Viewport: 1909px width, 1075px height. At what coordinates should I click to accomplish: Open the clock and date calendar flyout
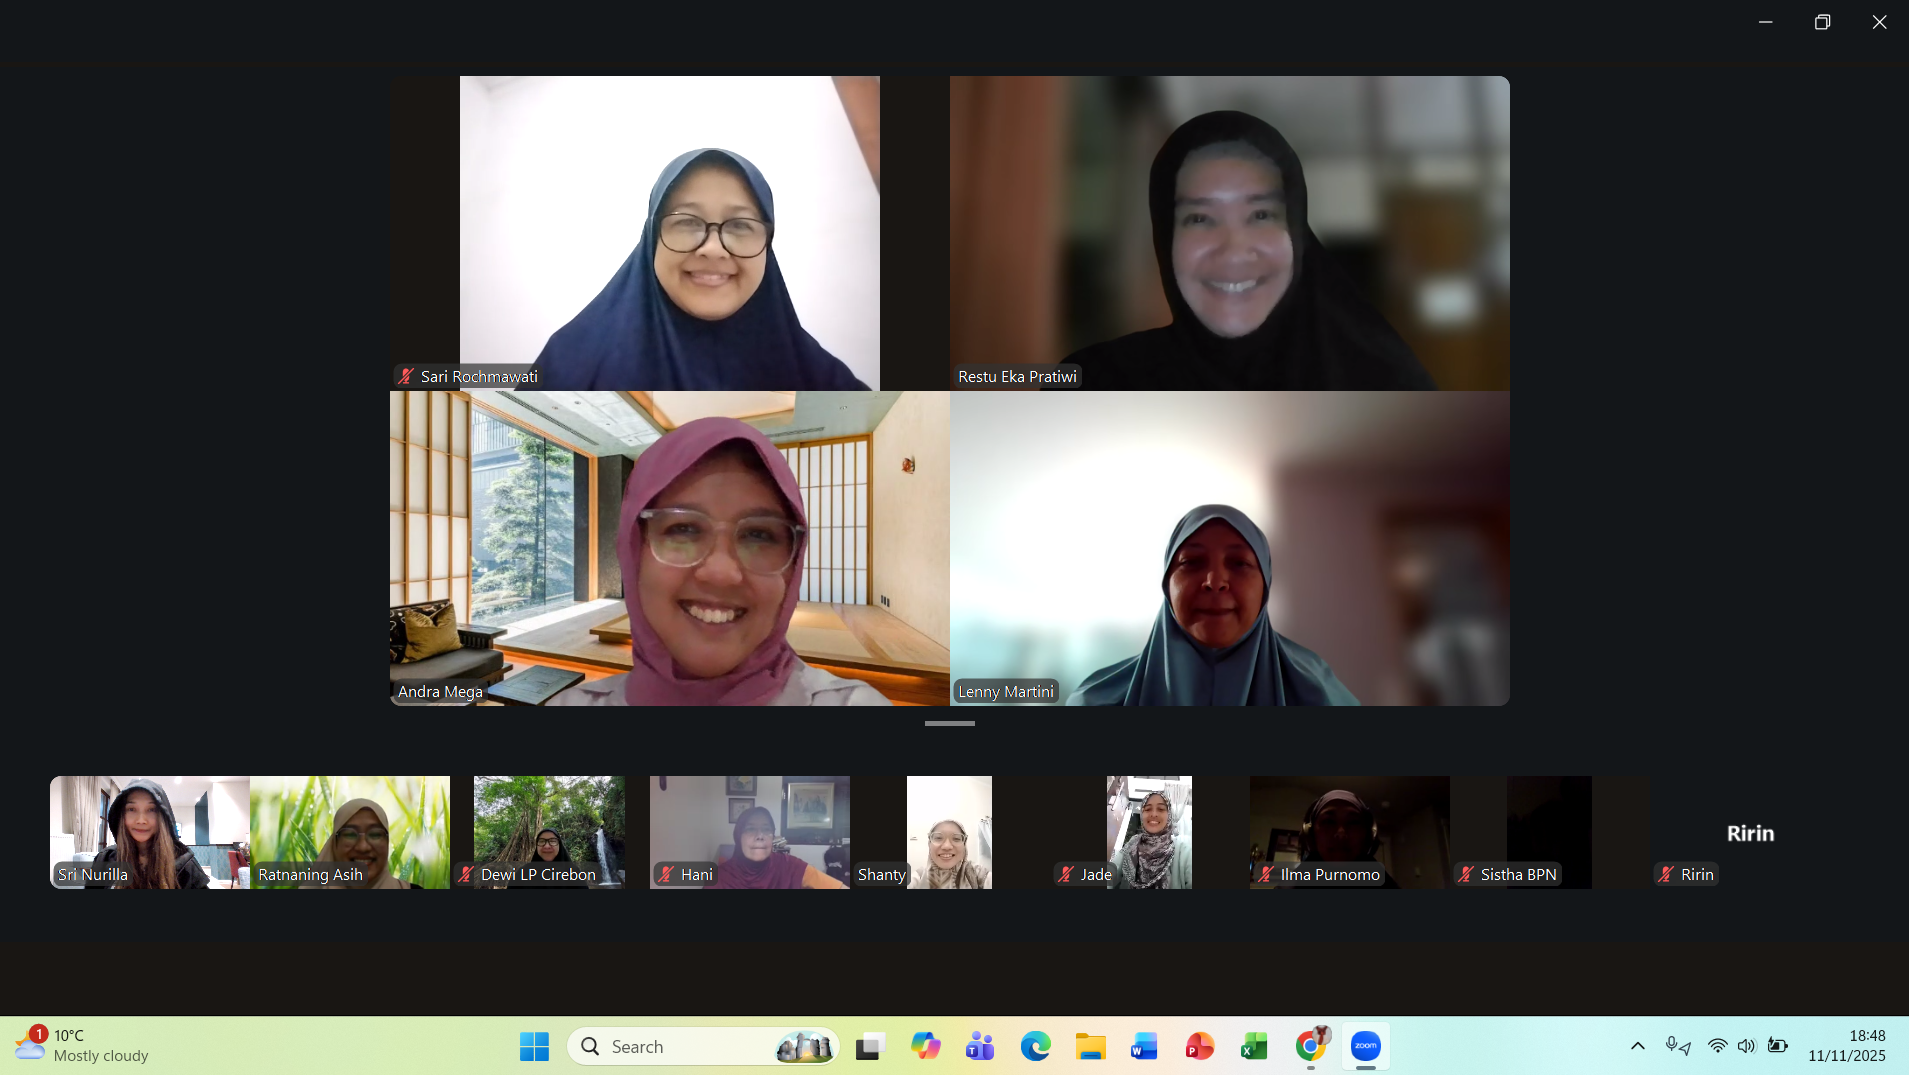[1846, 1046]
